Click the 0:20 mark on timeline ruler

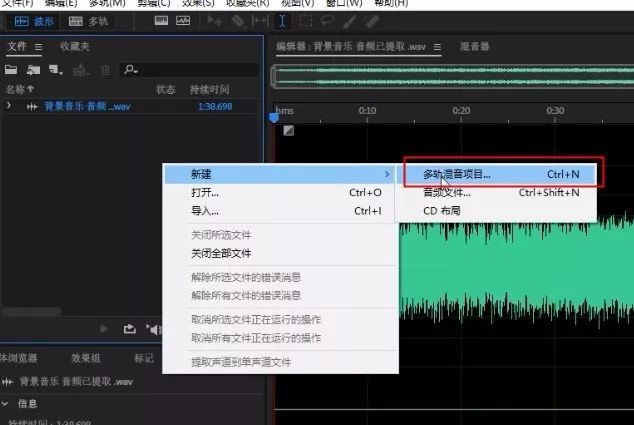point(461,111)
